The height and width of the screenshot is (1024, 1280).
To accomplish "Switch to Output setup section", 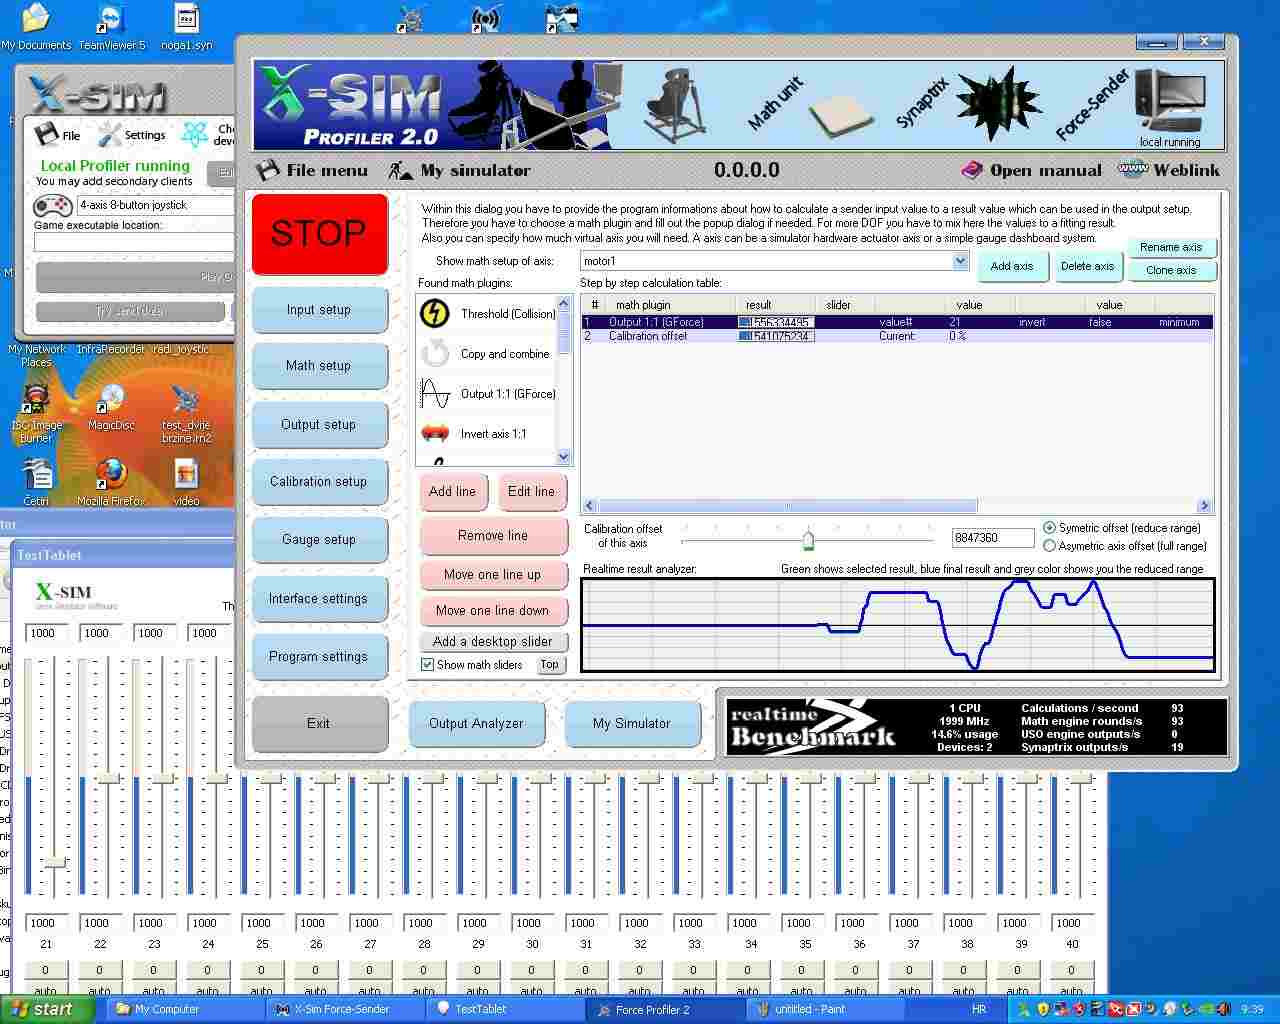I will [319, 425].
